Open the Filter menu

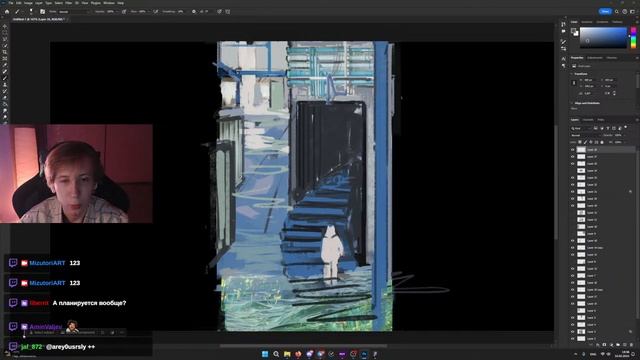[69, 3]
